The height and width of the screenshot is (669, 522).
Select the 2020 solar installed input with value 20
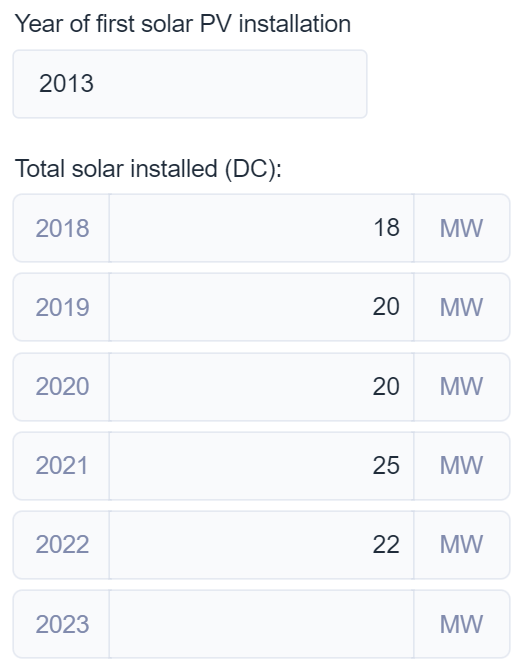click(261, 387)
